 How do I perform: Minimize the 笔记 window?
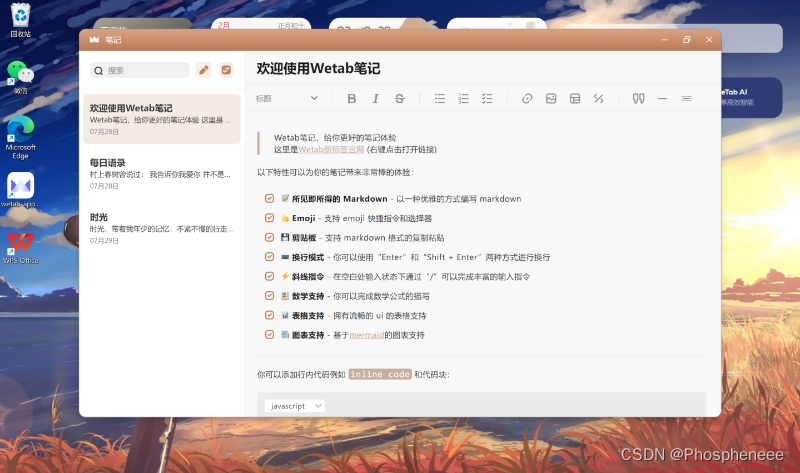coord(664,40)
